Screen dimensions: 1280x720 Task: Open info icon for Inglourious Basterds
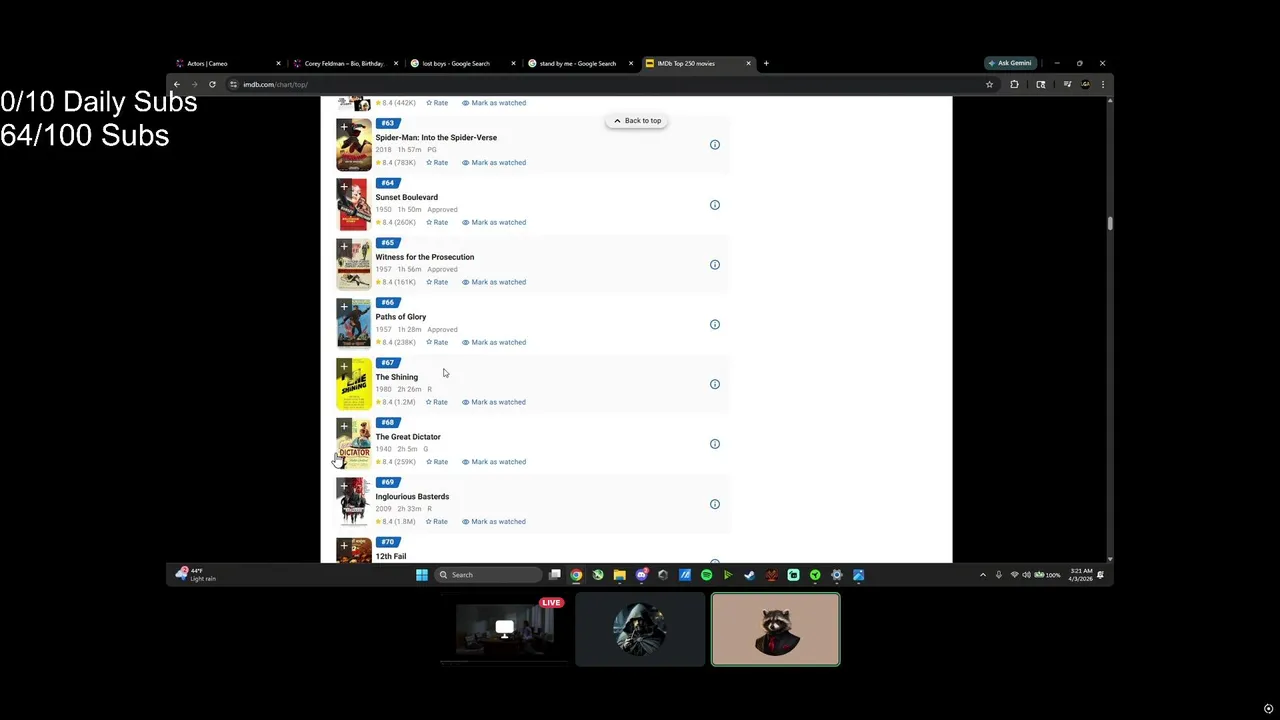715,504
